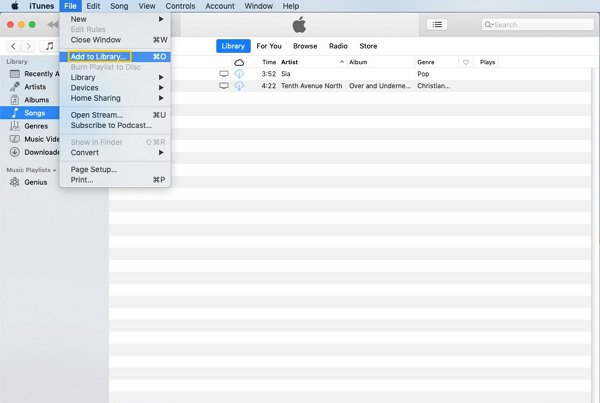Click the music note media picker
The width and height of the screenshot is (600, 403).
(49, 46)
